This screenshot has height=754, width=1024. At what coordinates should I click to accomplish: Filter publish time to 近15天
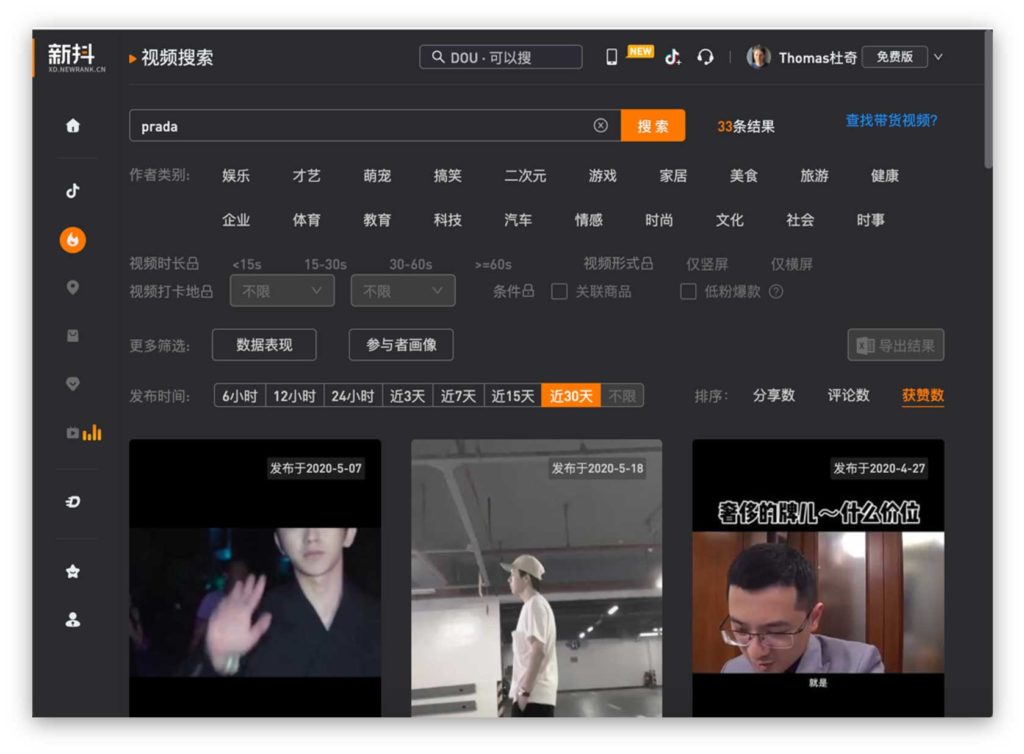513,396
